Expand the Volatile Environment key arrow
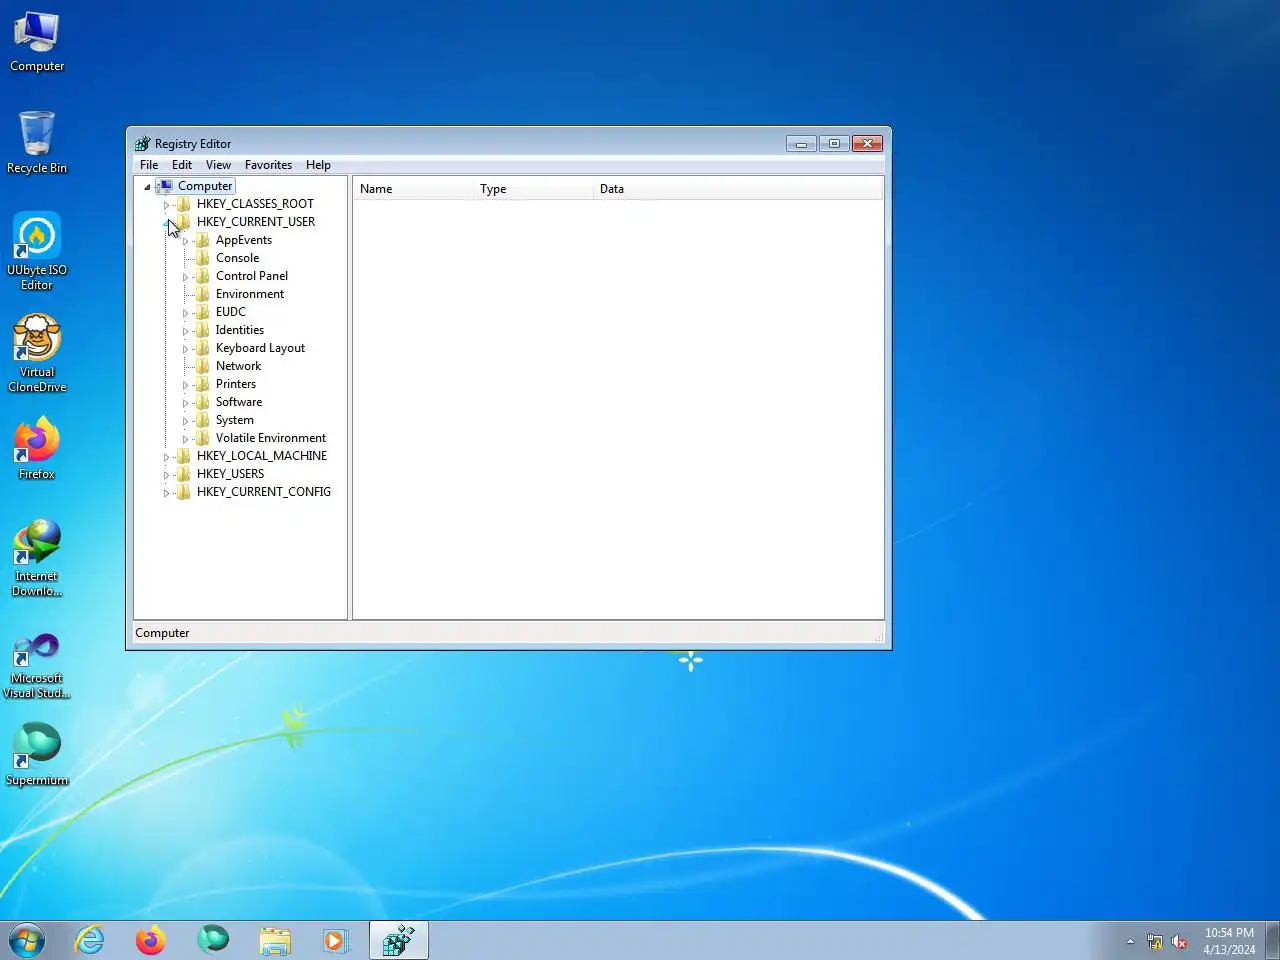The height and width of the screenshot is (960, 1280). click(x=185, y=438)
